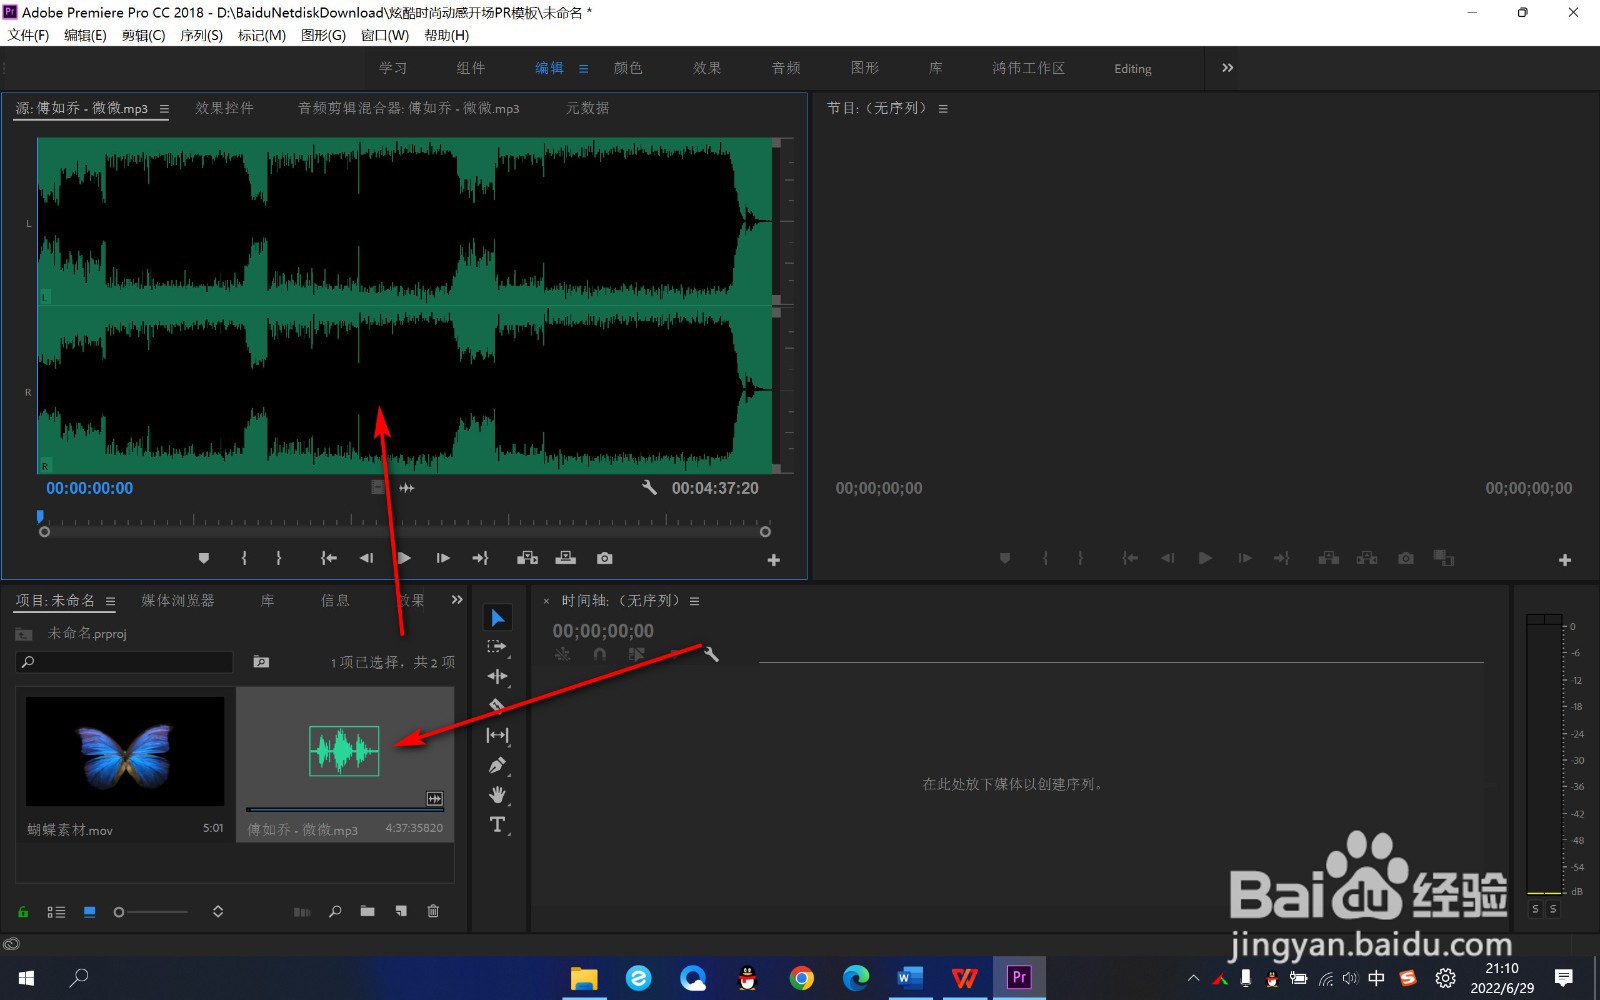The image size is (1600, 1000).
Task: Open Program monitor panel menu
Action: (943, 109)
